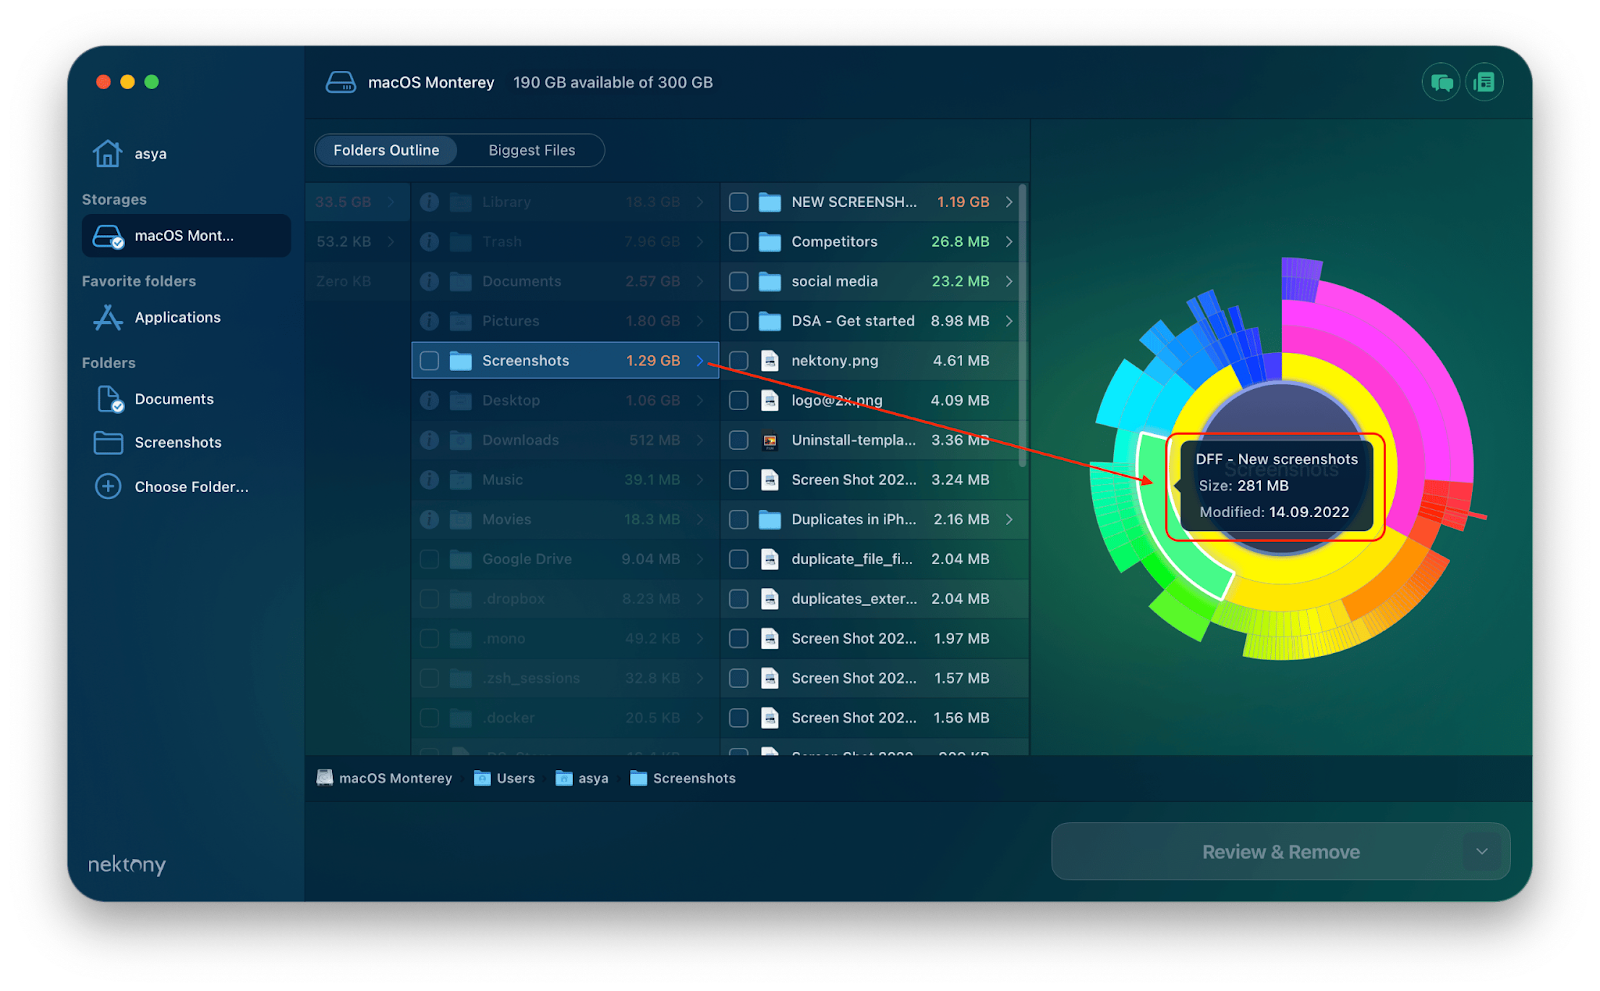Expand Competitors folder chevron
Viewport: 1600px width, 991px height.
click(x=1009, y=242)
